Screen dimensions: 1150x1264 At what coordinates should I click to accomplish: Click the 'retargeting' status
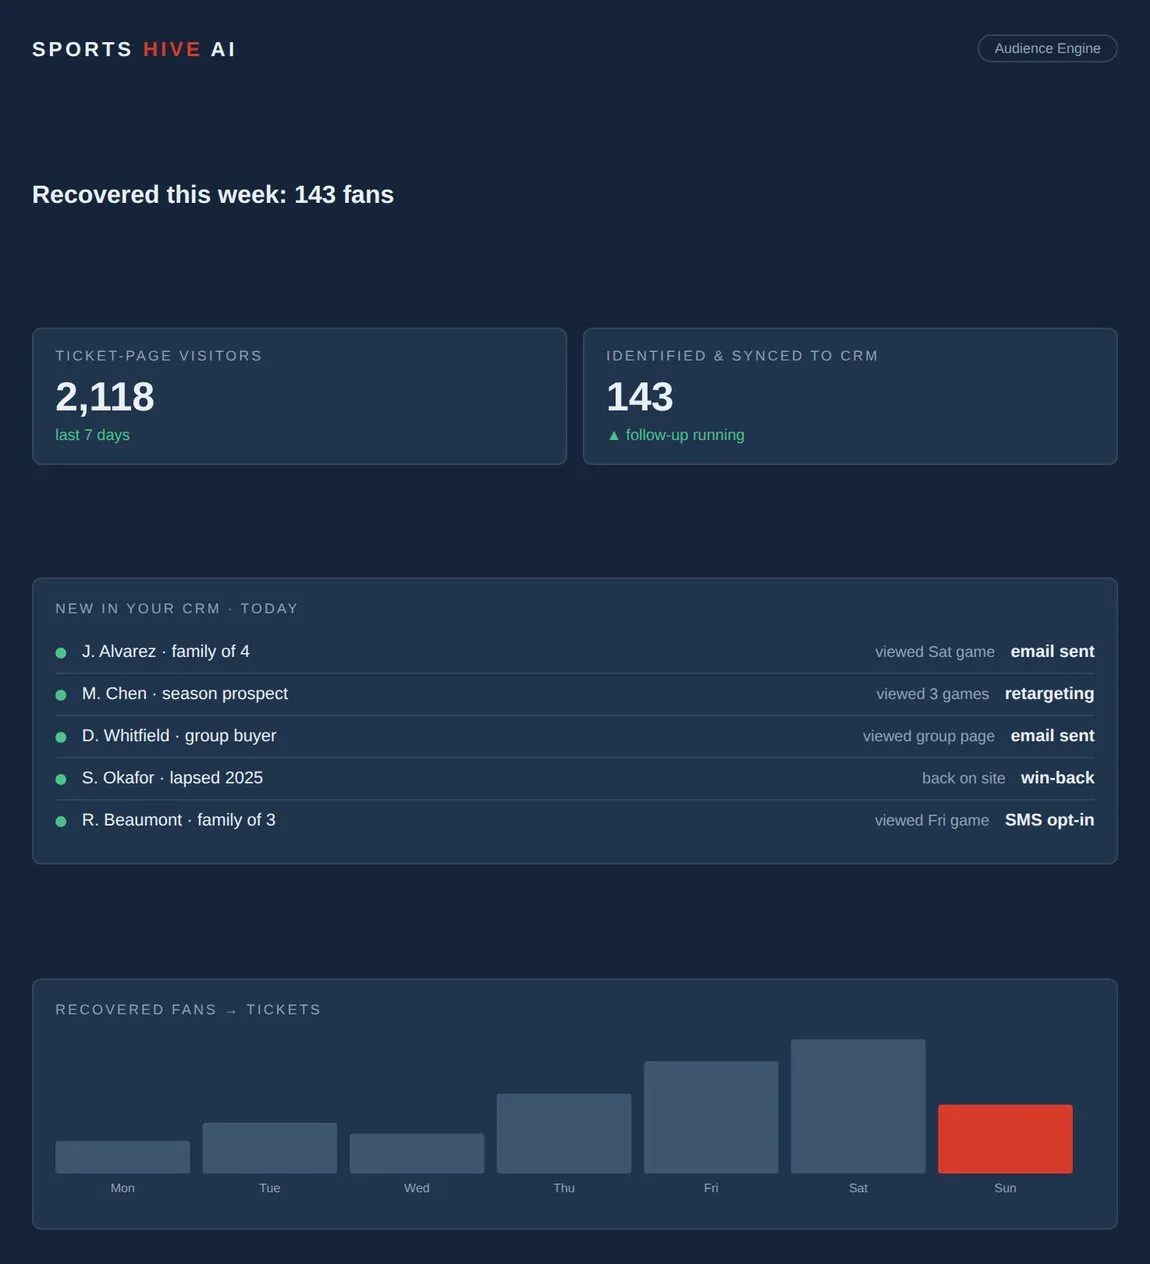point(1049,694)
